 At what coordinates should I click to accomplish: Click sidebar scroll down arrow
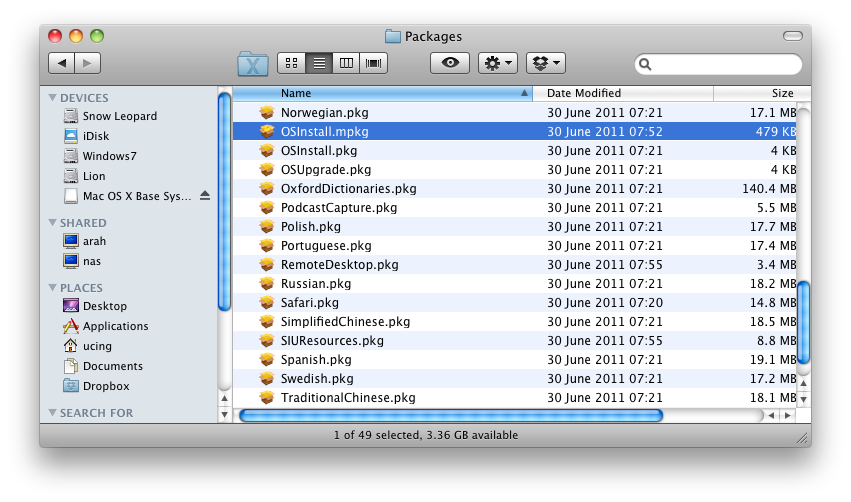(x=224, y=415)
